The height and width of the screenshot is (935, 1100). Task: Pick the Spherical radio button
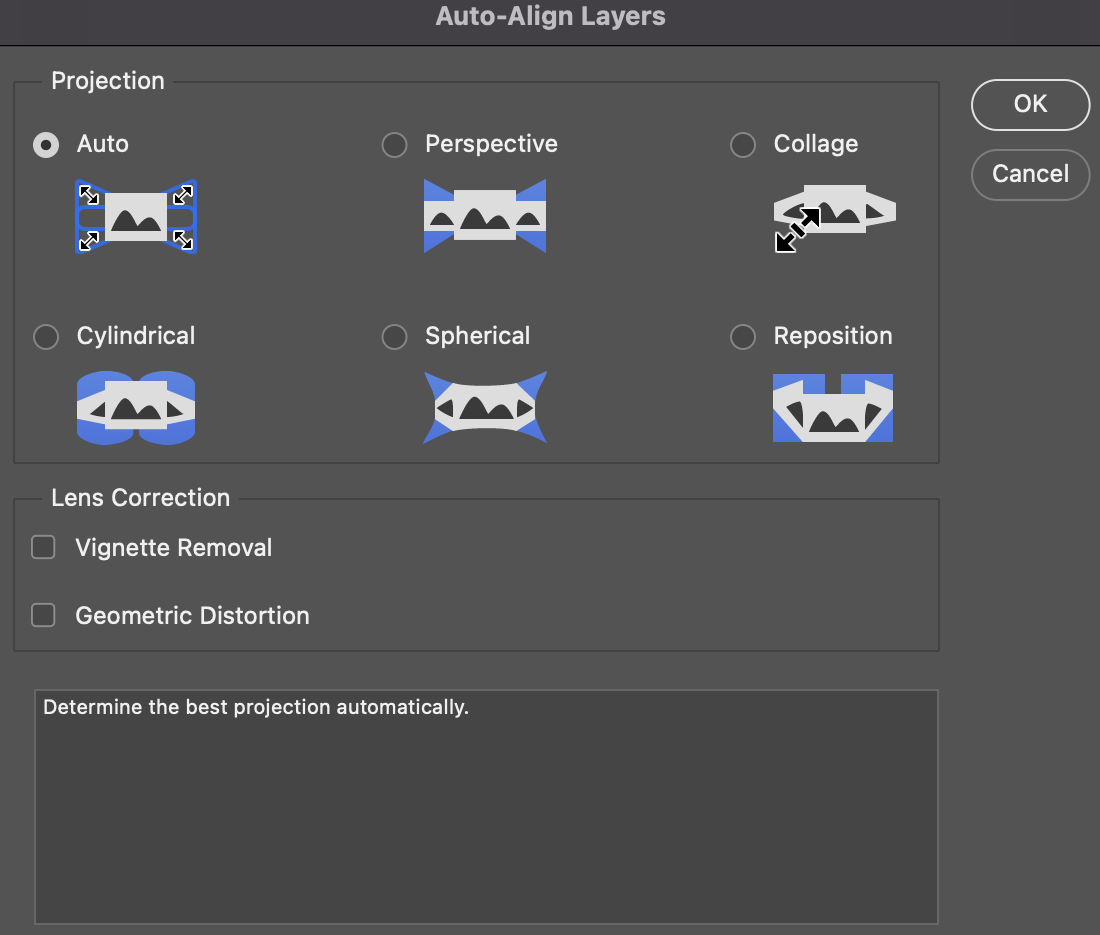point(395,337)
